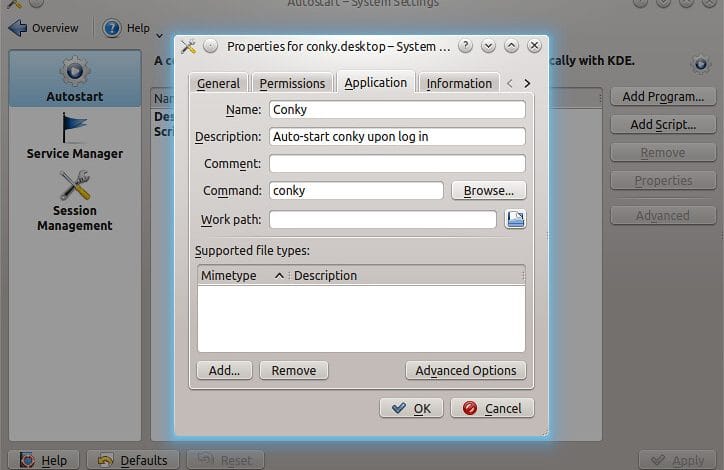Click the empty Work path field

tap(383, 219)
